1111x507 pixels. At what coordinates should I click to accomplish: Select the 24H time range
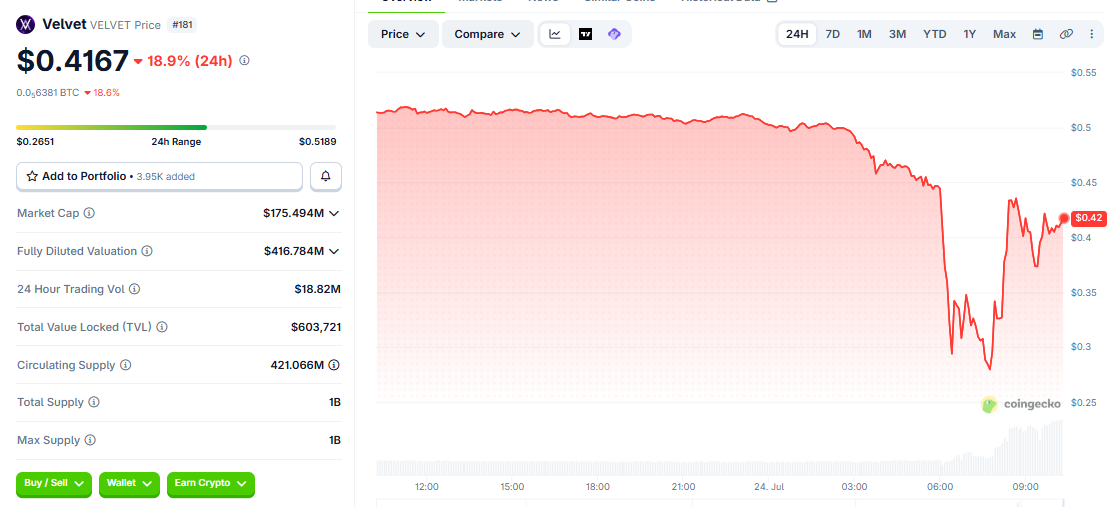point(797,34)
